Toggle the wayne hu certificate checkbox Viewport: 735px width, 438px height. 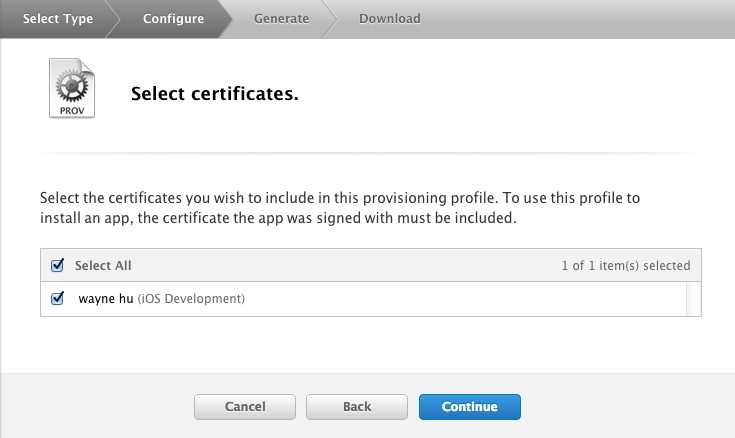57,298
